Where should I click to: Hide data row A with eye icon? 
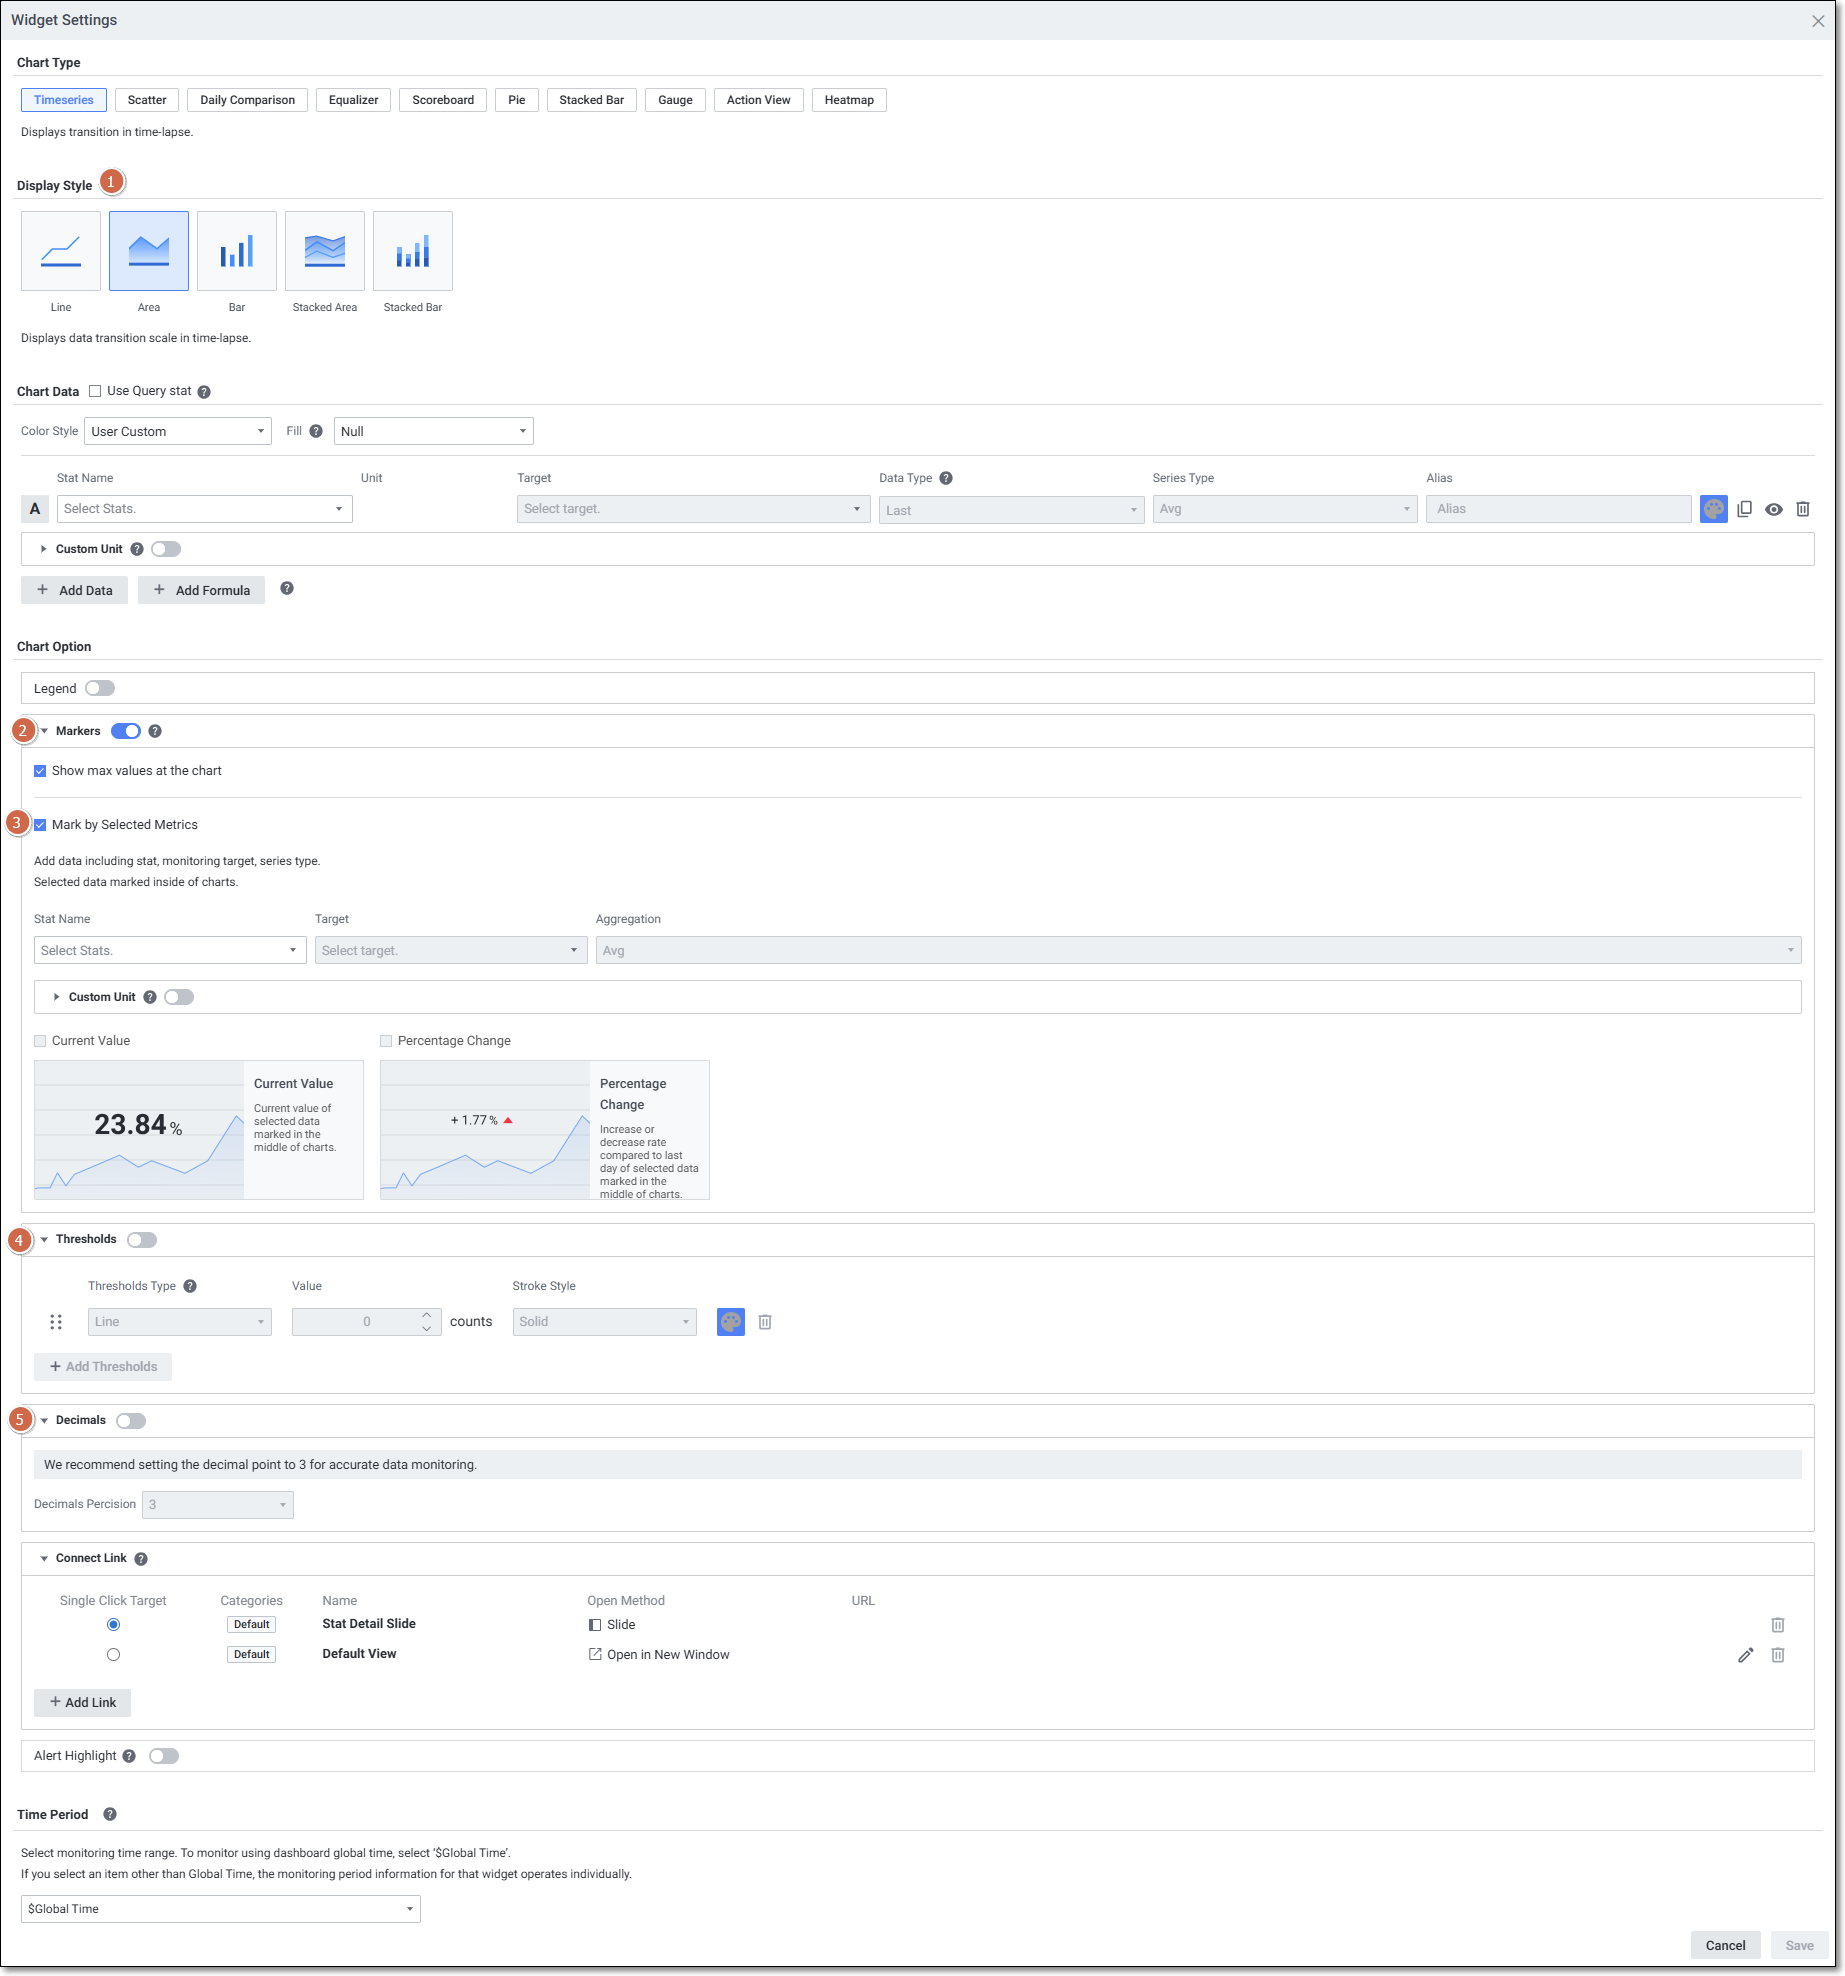click(x=1773, y=509)
